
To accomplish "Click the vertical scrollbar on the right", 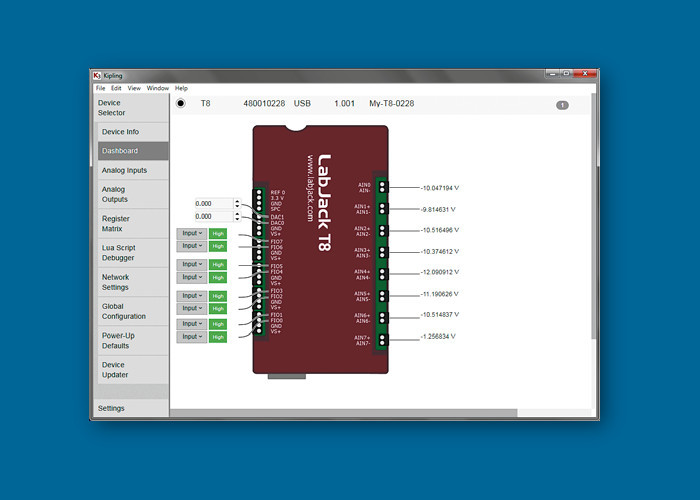I will (594, 215).
